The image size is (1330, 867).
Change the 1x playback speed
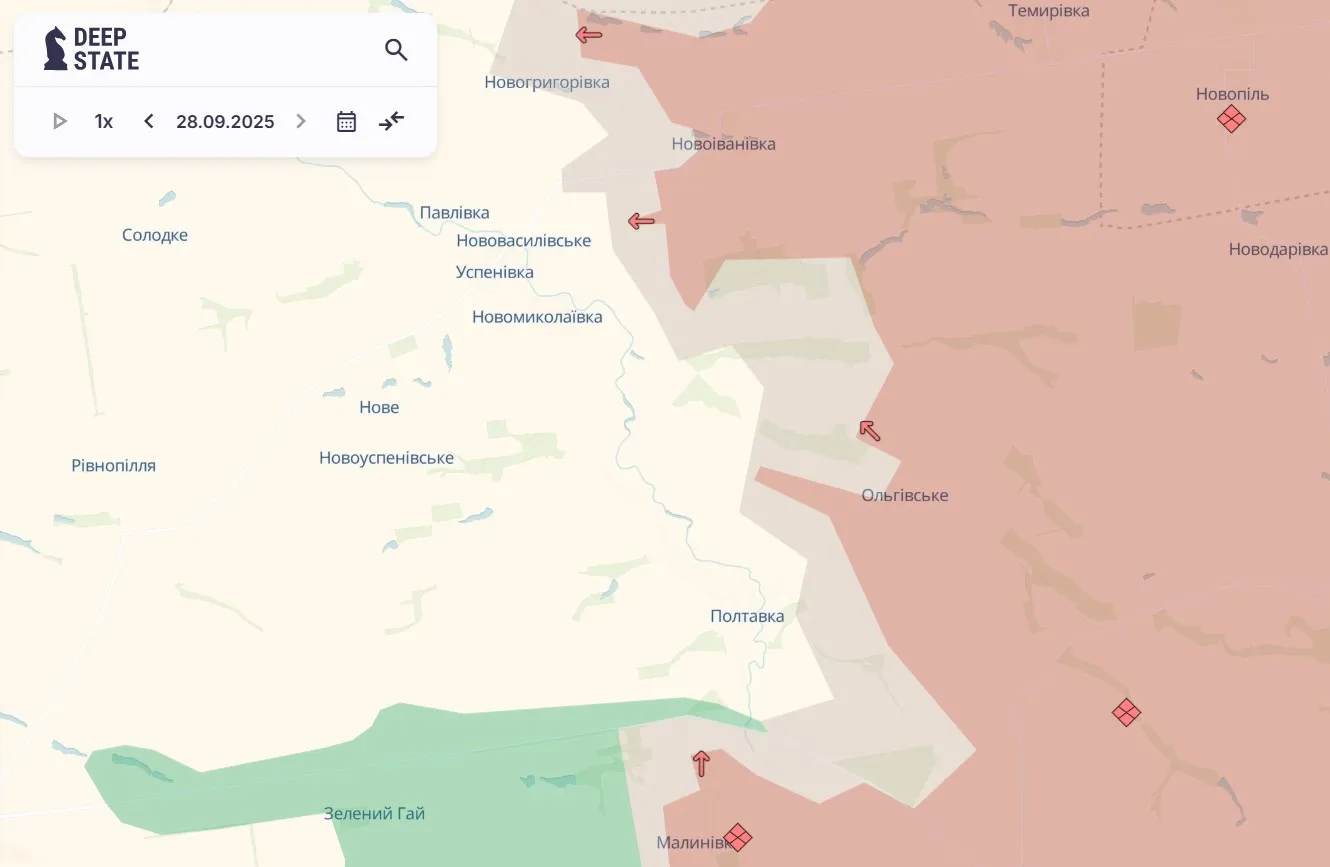click(104, 122)
